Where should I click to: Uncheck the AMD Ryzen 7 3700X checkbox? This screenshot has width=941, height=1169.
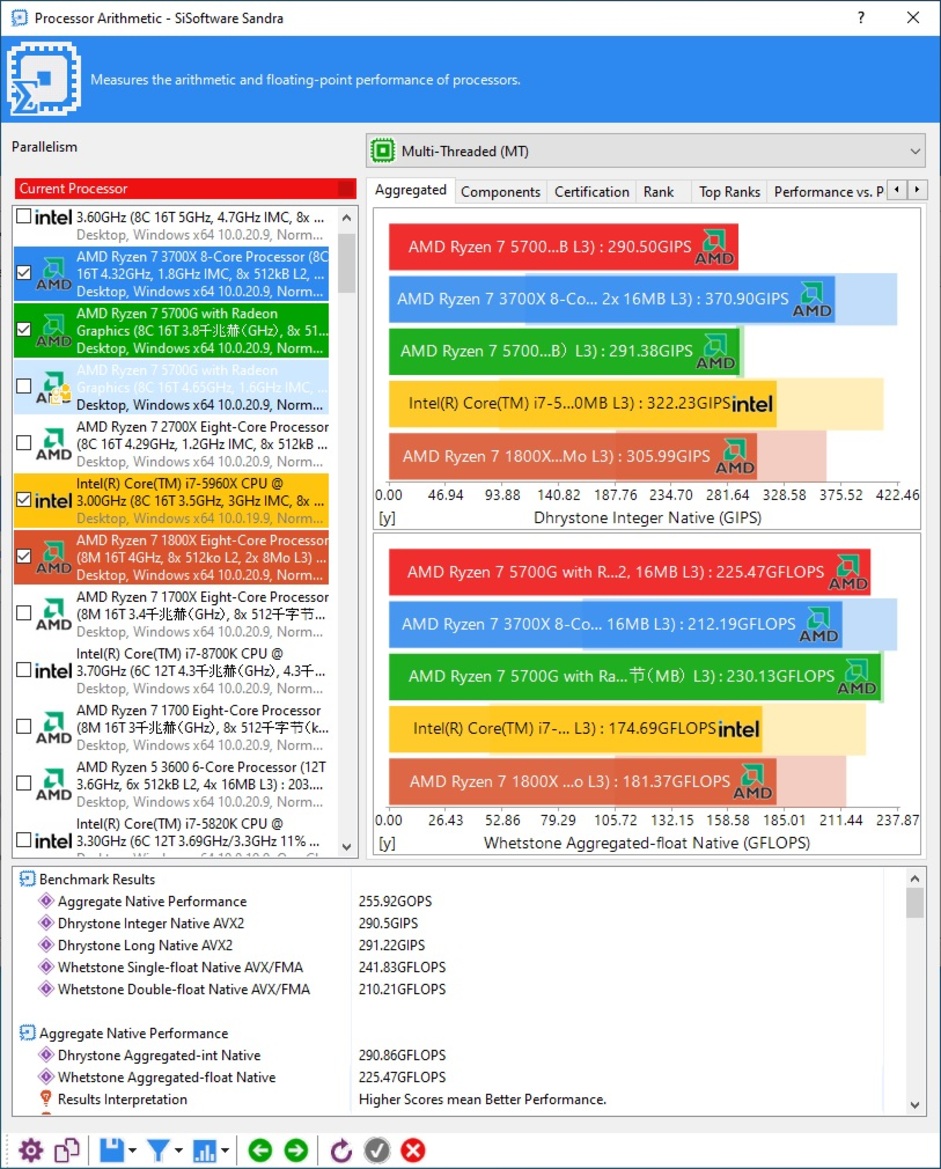pos(24,273)
